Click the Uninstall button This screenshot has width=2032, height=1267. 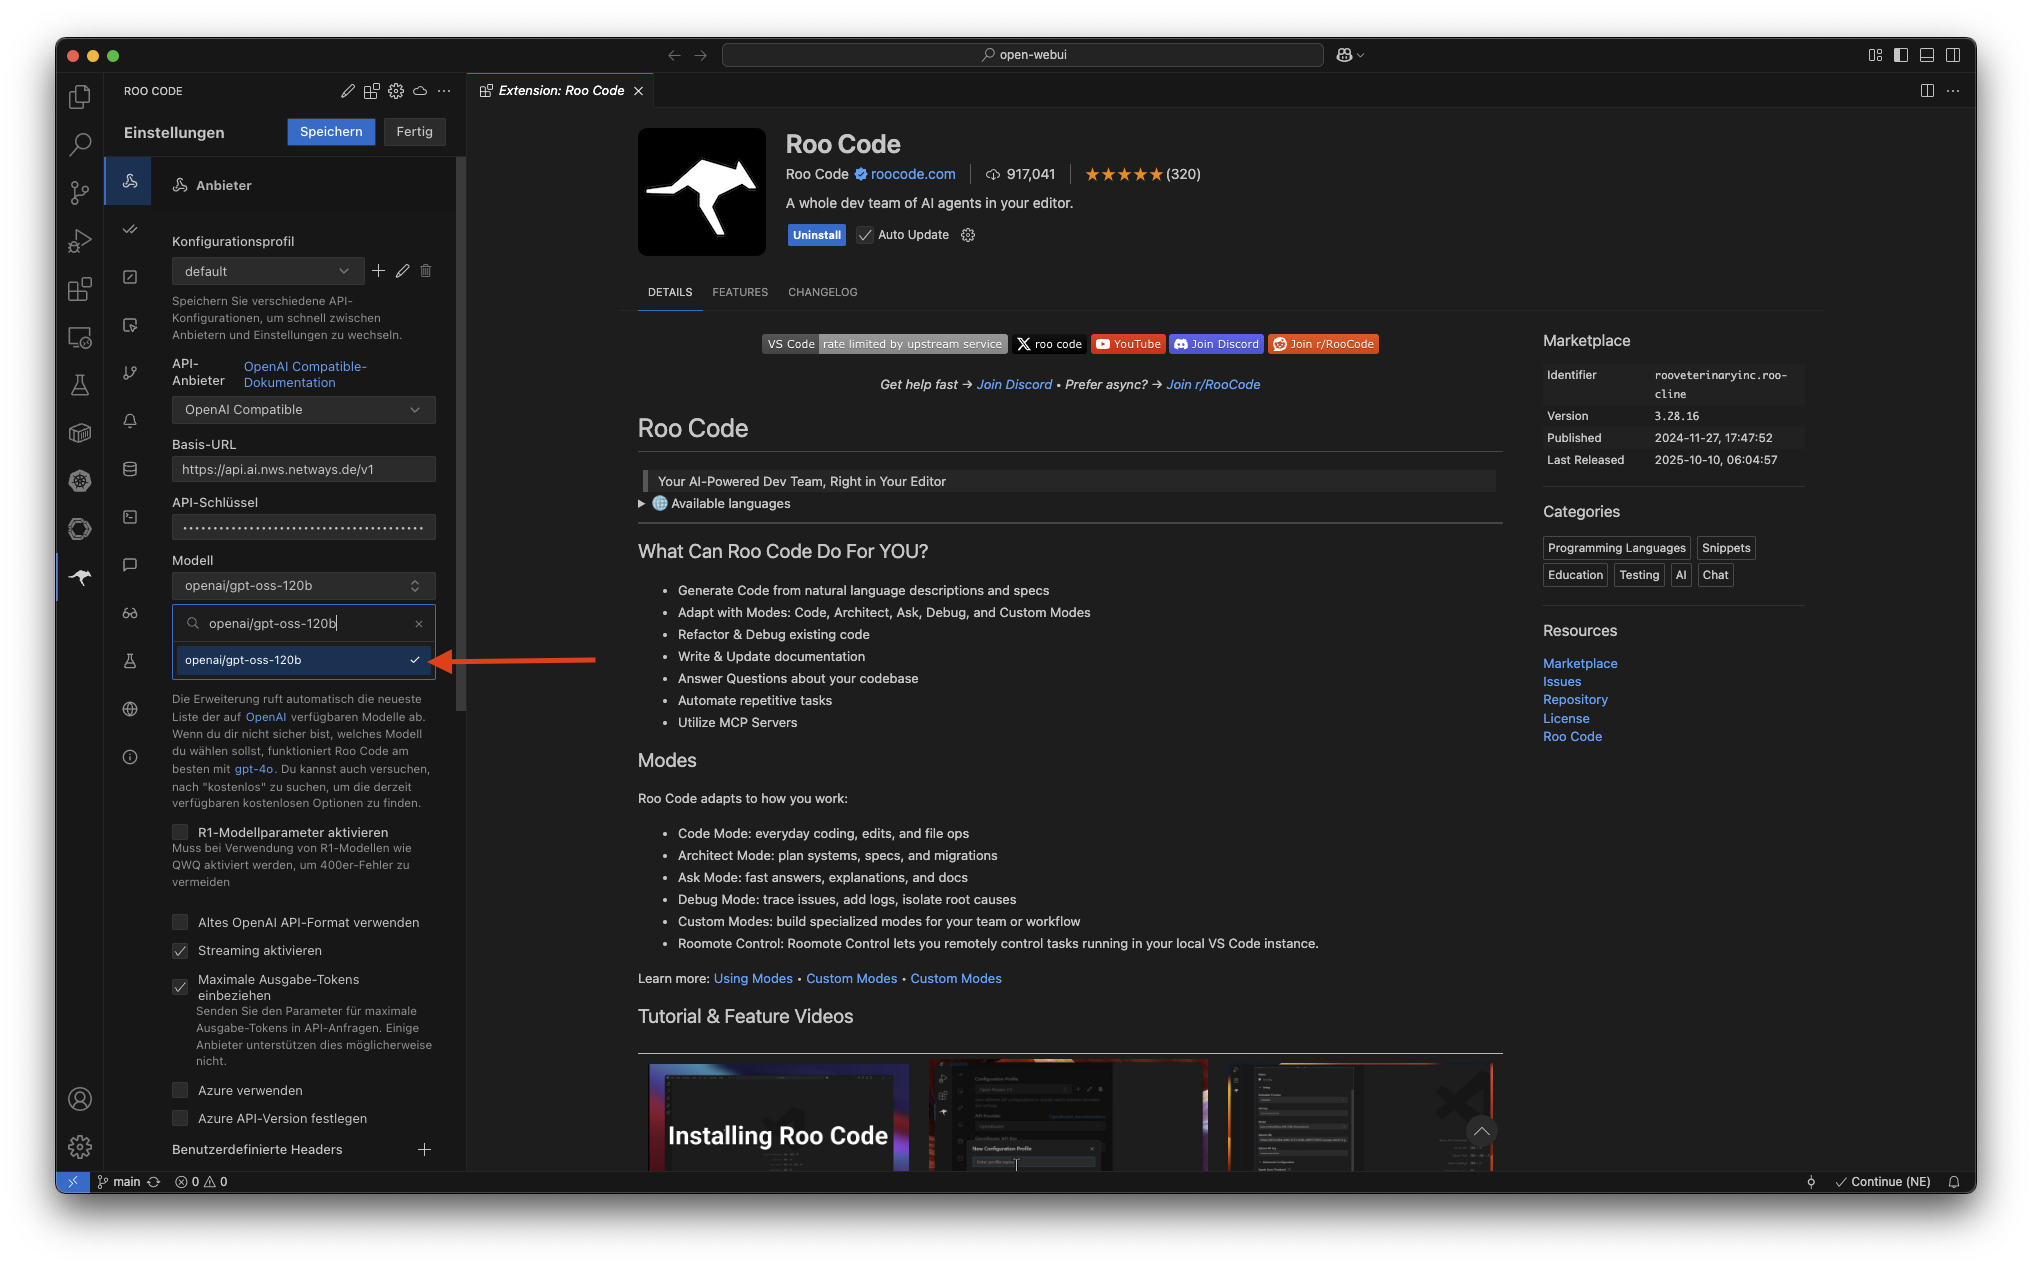click(817, 235)
